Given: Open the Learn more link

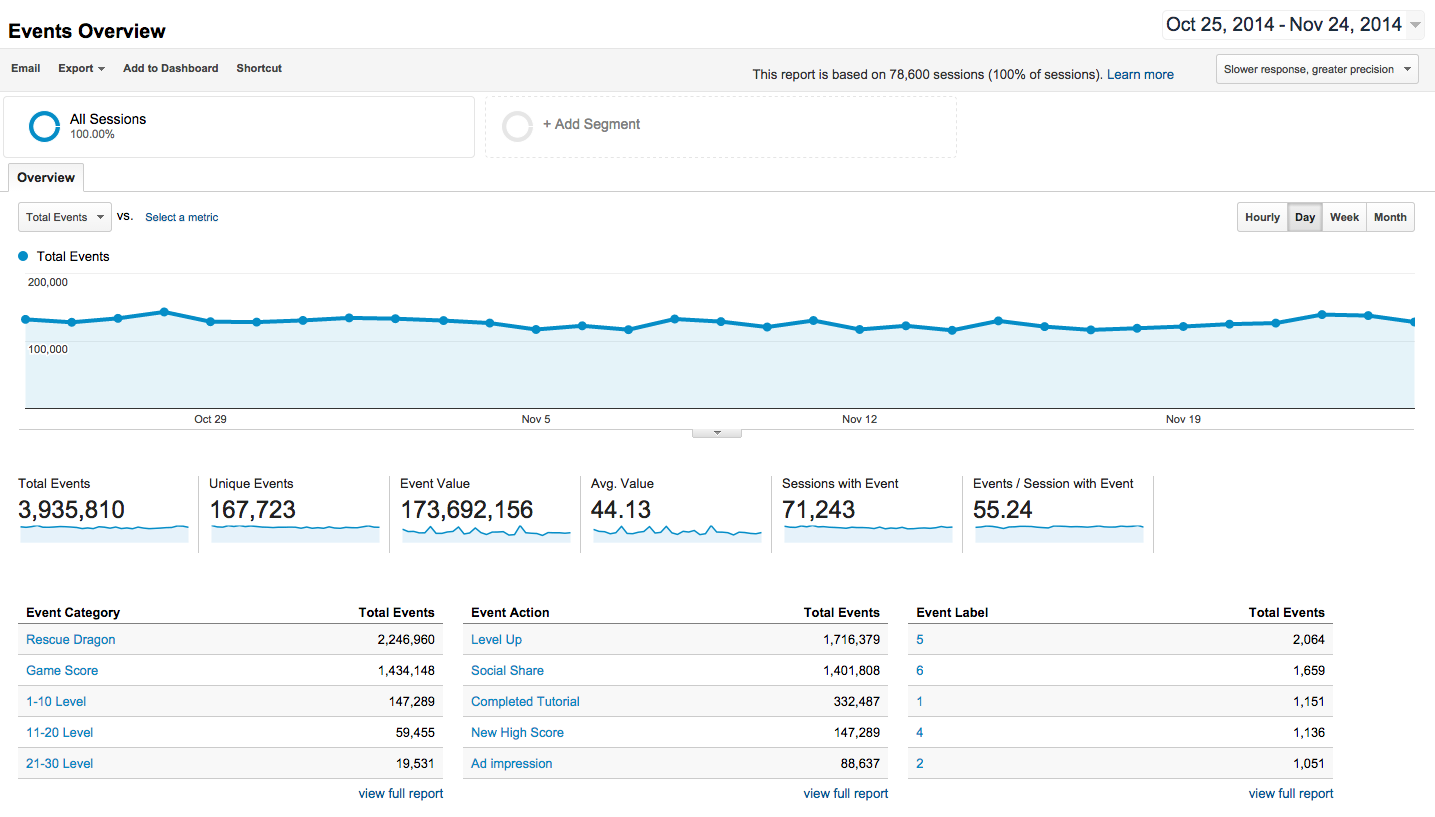Looking at the screenshot, I should pos(1140,74).
